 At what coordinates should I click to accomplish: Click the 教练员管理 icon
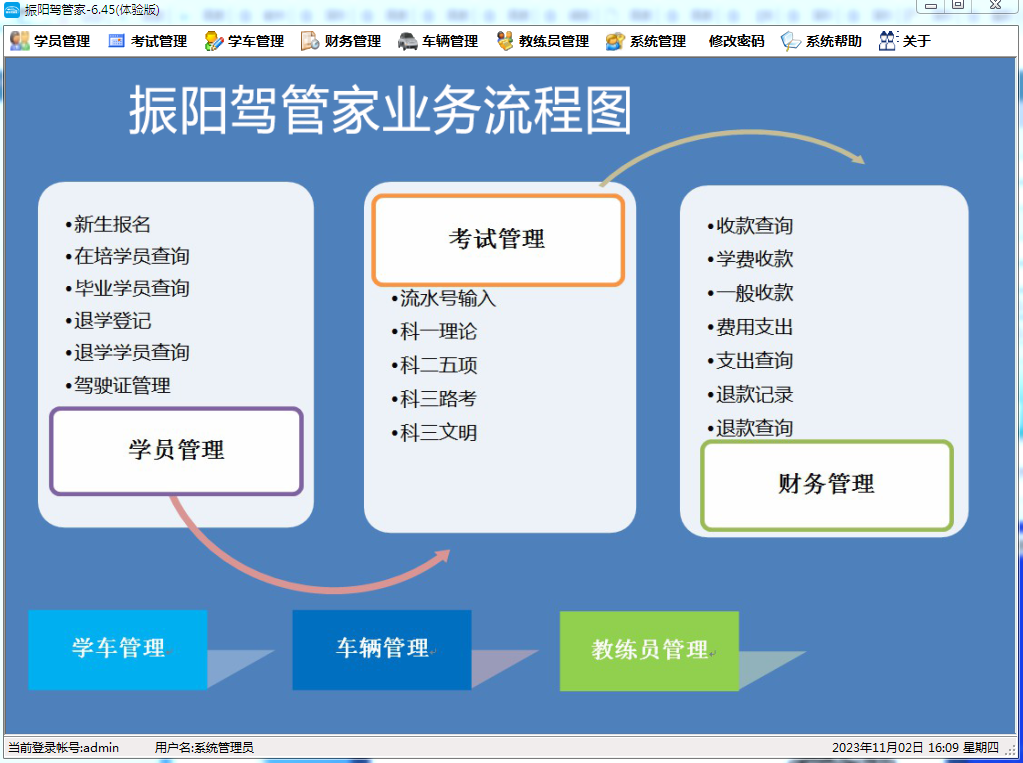(x=505, y=41)
